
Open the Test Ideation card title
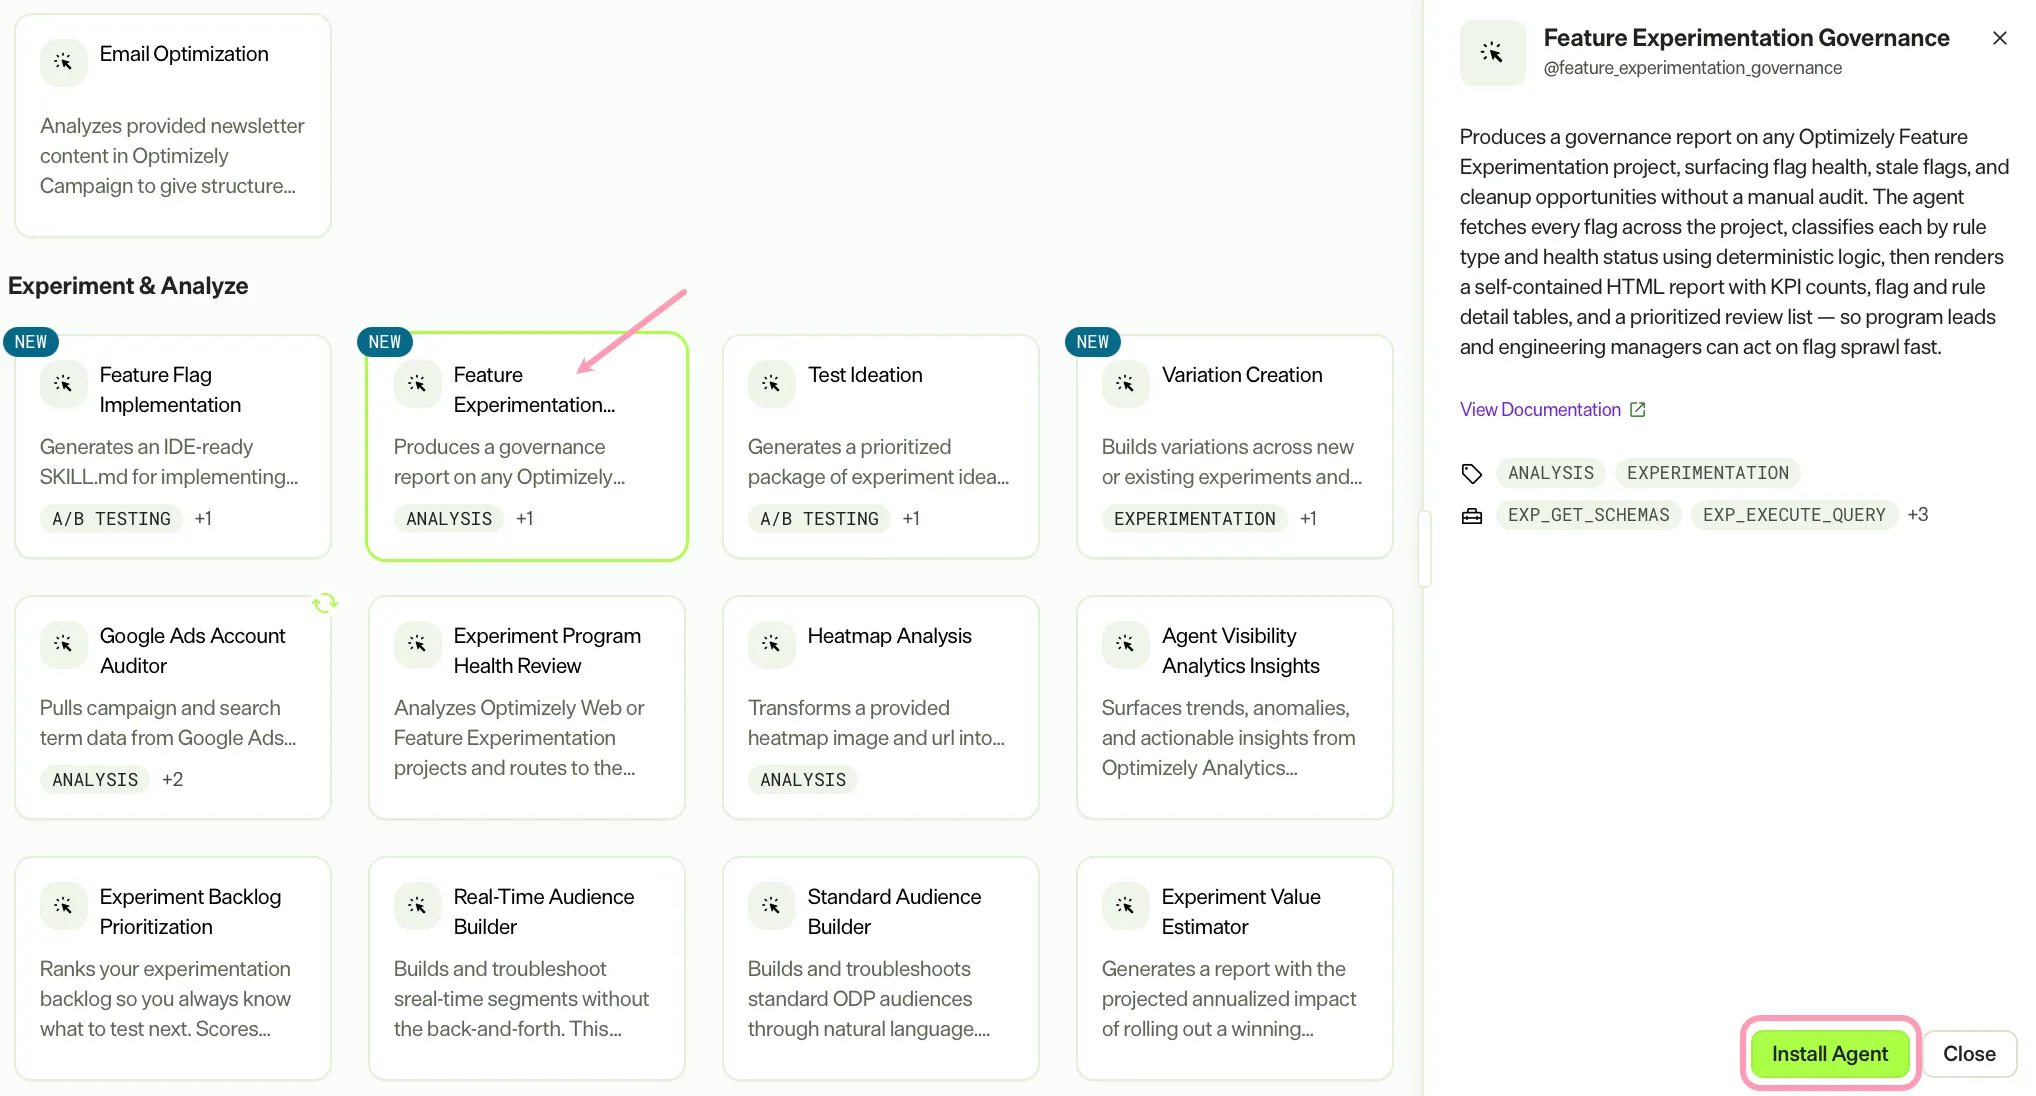click(865, 375)
